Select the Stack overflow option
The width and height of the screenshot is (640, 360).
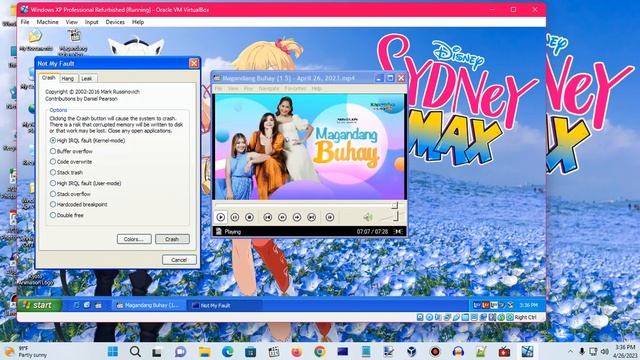(x=70, y=194)
